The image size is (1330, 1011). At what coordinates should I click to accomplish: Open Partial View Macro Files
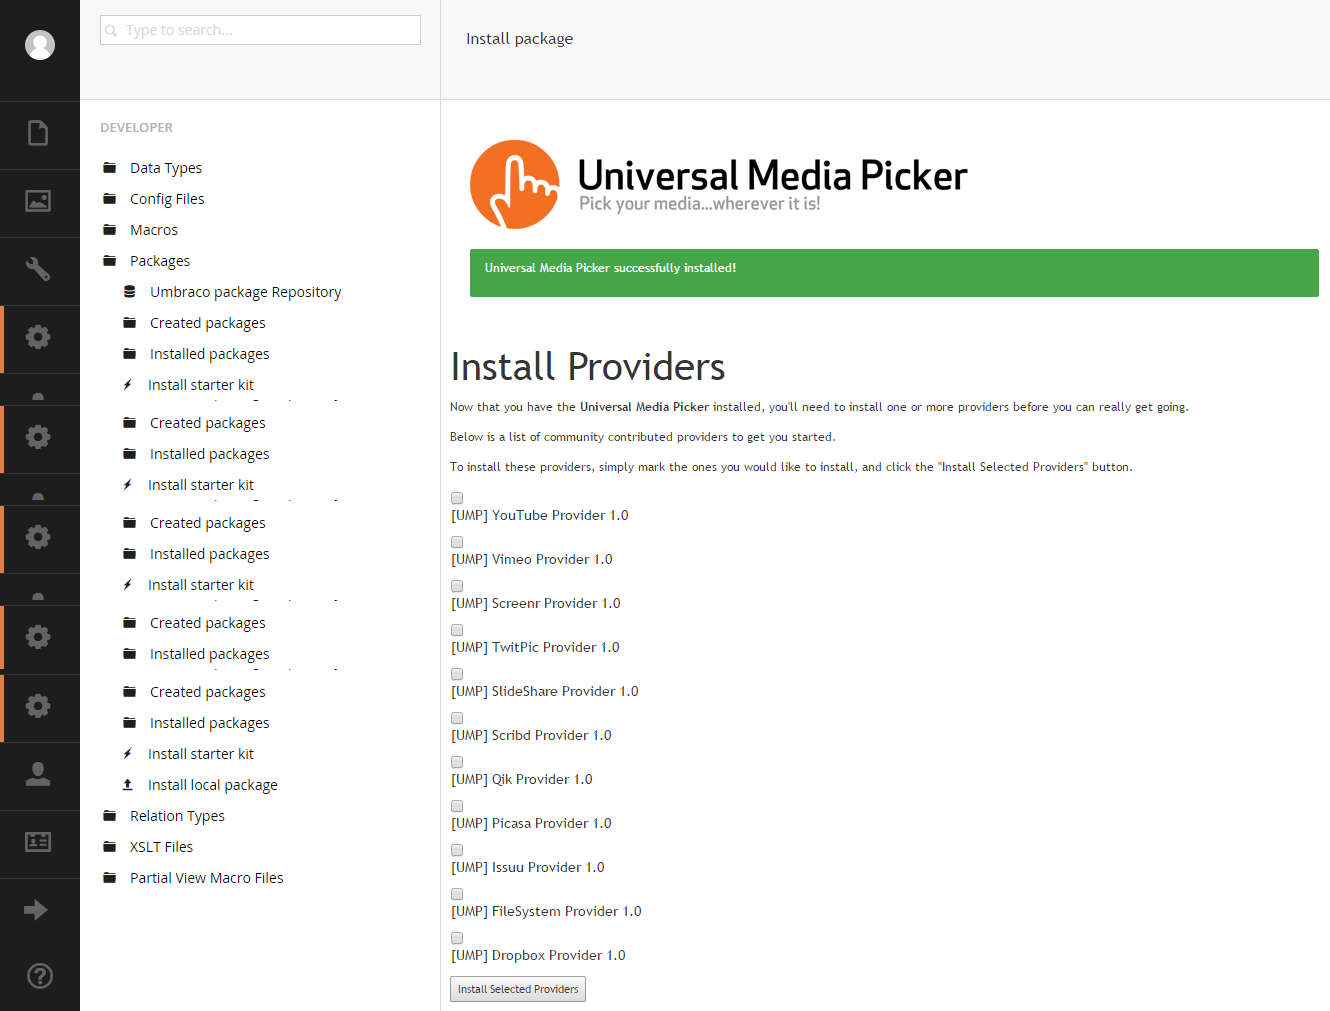[206, 878]
